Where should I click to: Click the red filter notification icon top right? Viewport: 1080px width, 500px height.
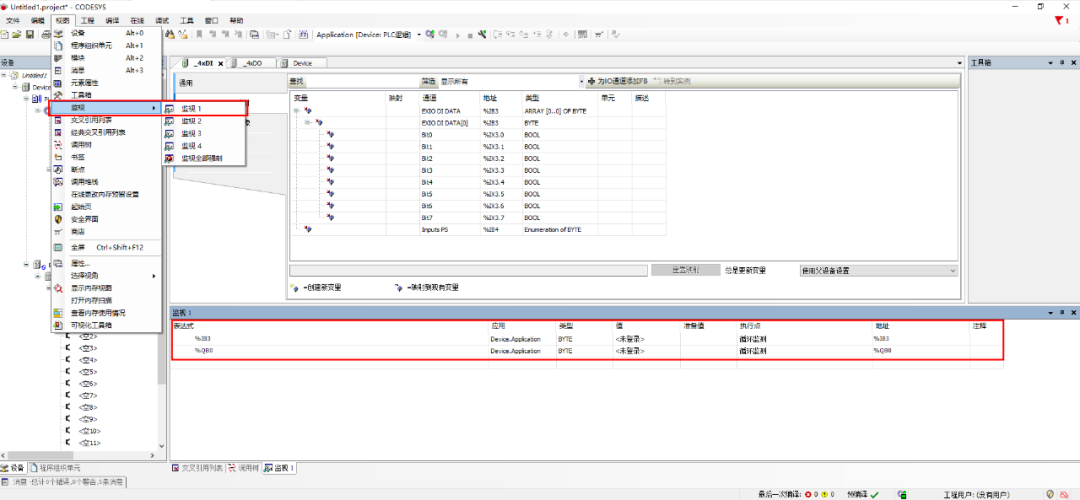(x=1060, y=20)
